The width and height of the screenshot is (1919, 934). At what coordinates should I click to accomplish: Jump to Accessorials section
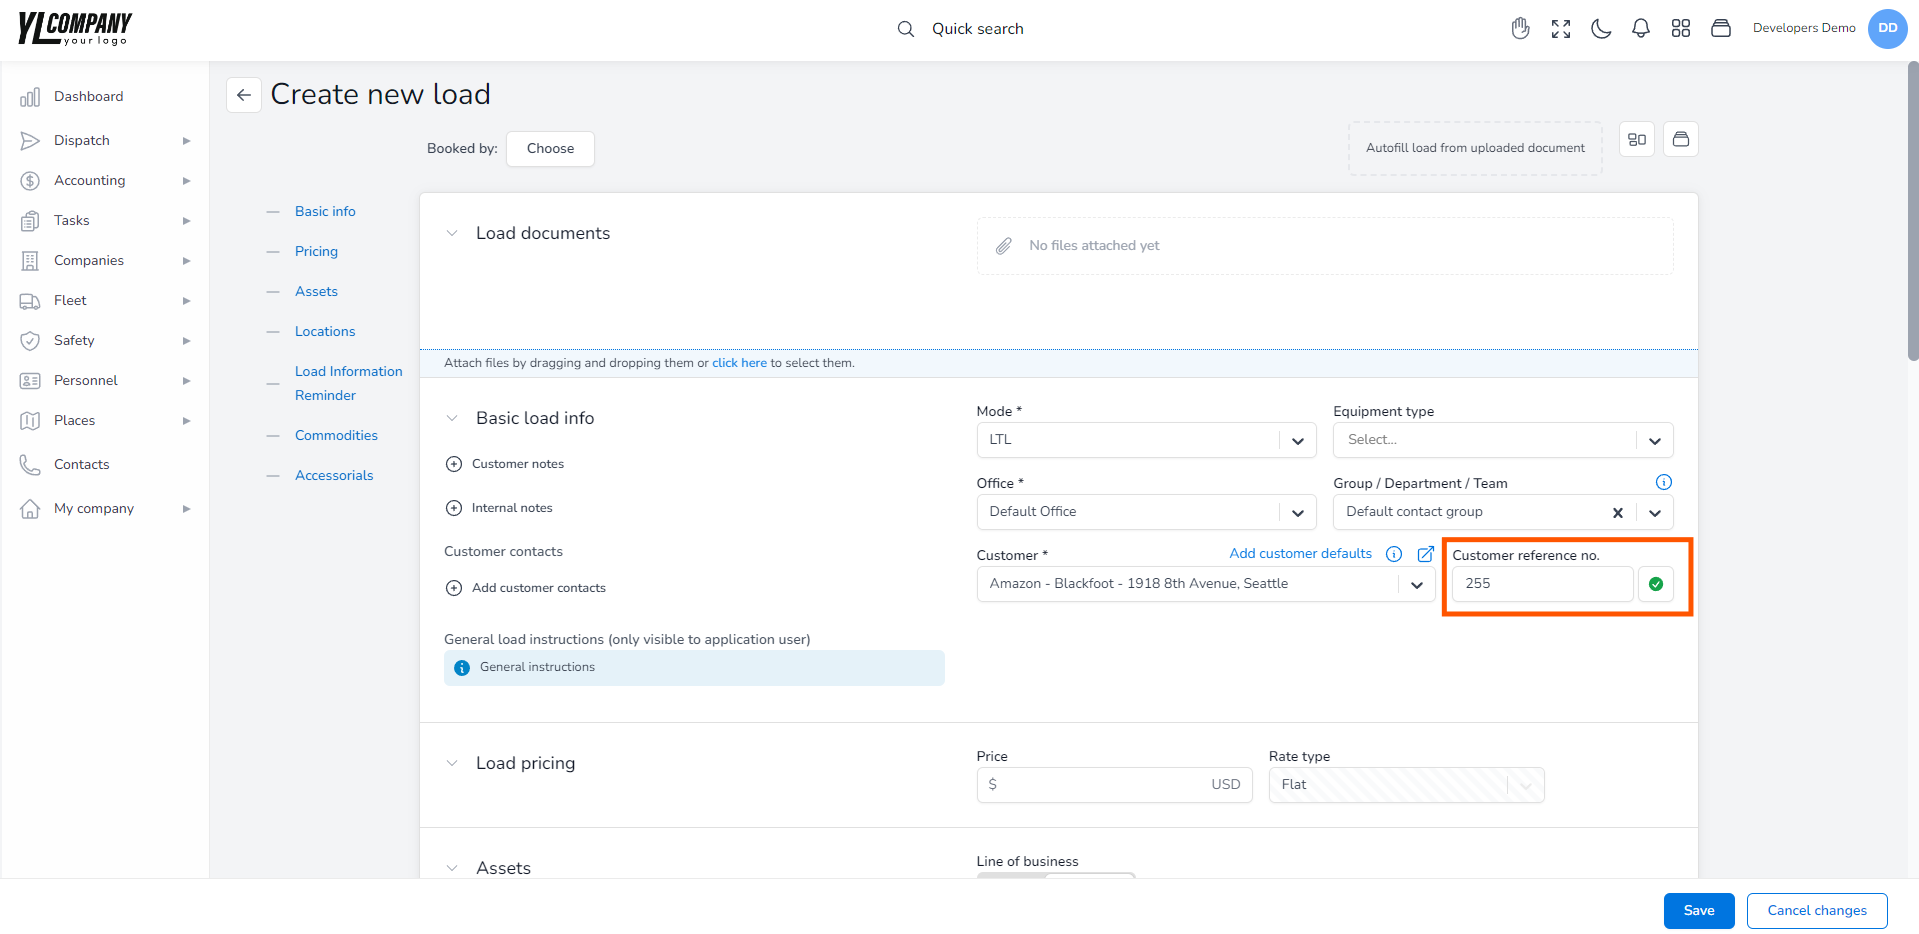pos(334,476)
